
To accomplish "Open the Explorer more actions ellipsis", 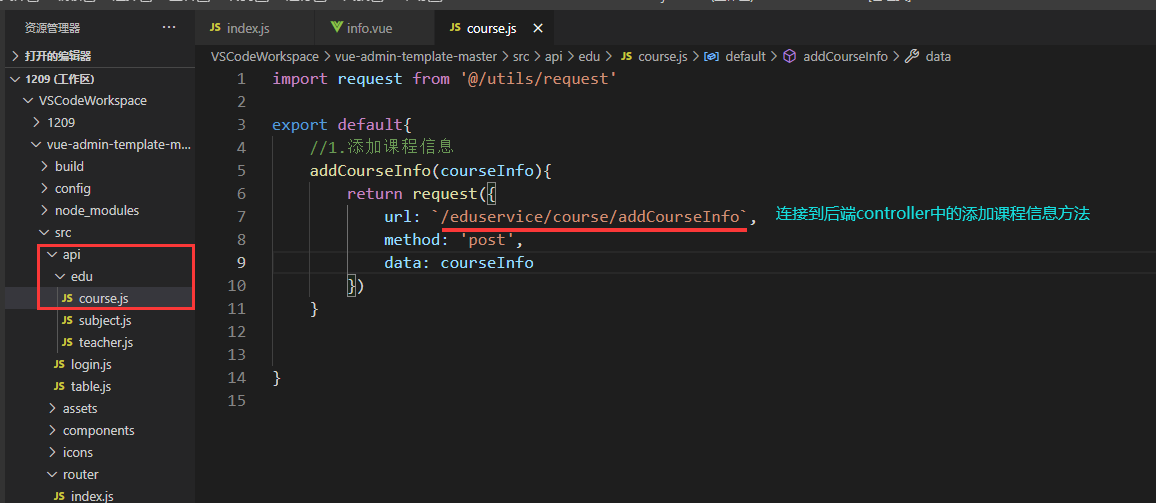I will point(169,28).
